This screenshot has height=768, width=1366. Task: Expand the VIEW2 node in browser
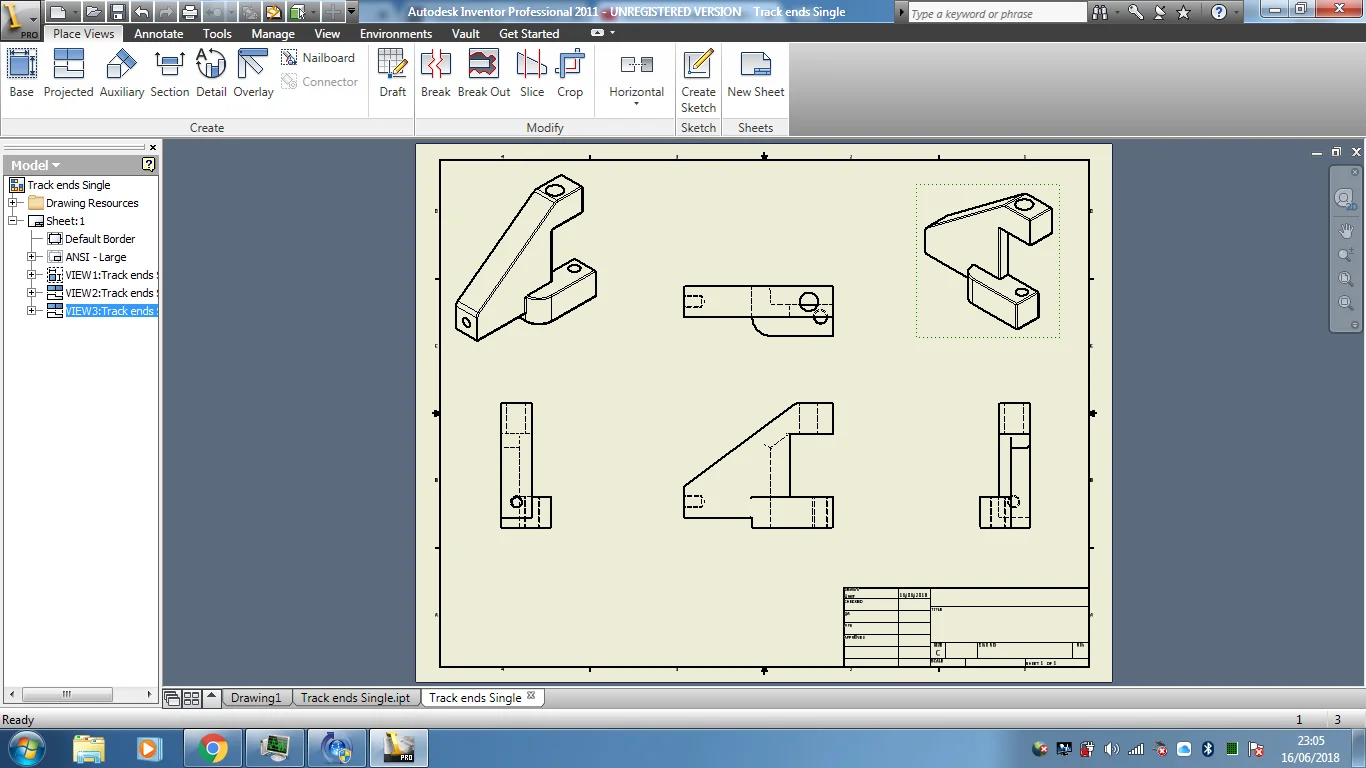click(32, 293)
